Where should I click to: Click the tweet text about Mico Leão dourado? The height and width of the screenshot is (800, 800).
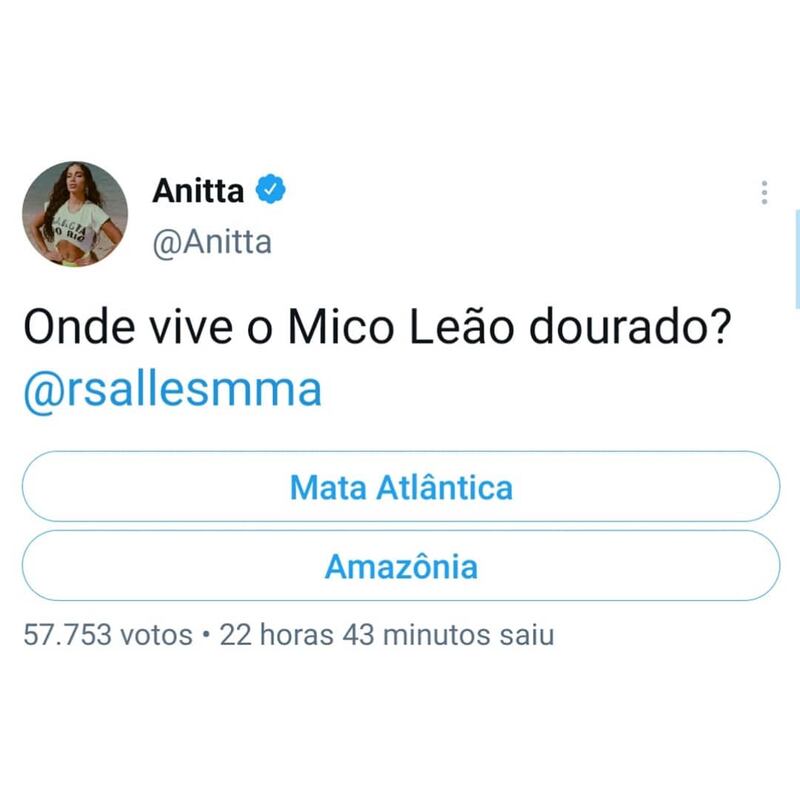(x=378, y=327)
